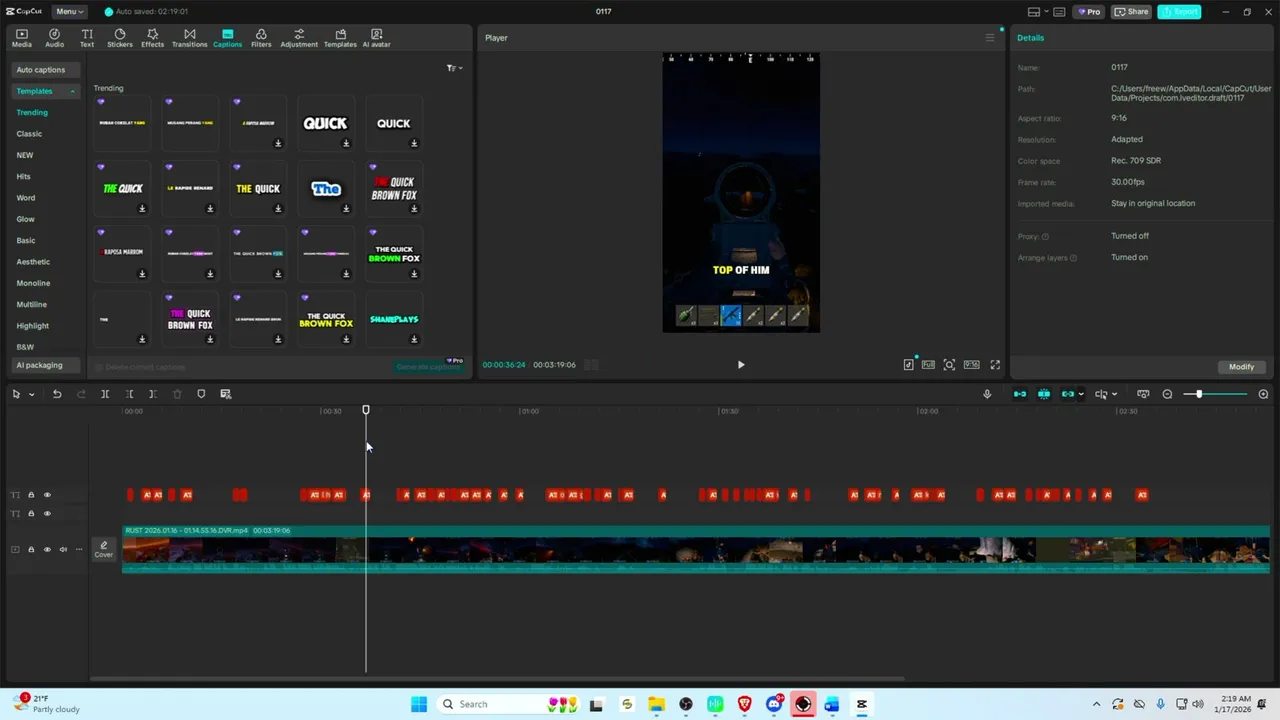
Task: Open the Player panel hamburger menu
Action: click(990, 38)
